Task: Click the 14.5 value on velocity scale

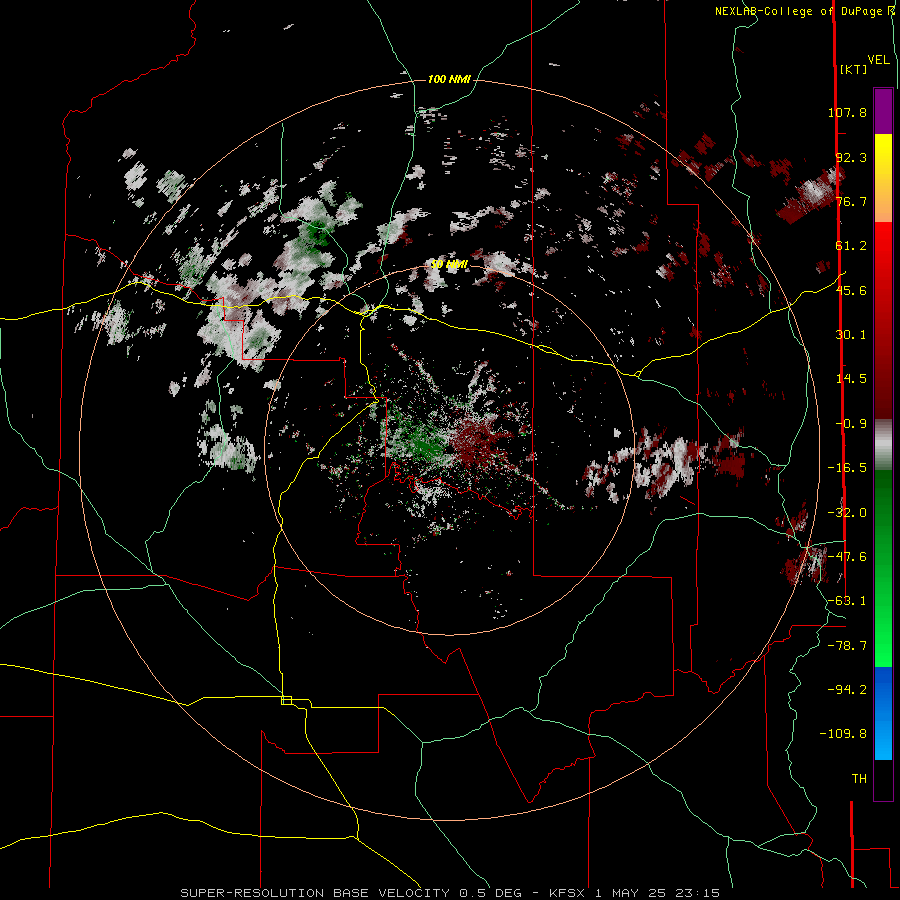Action: coord(851,379)
